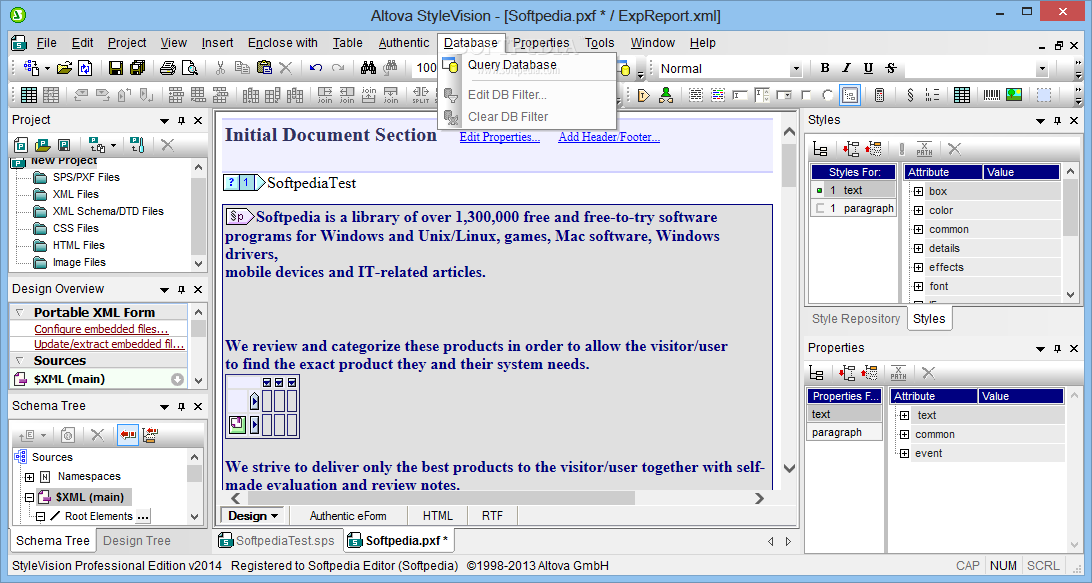Insert bullets and numbering list icon
Viewport: 1092px width, 583px height.
(x=933, y=95)
